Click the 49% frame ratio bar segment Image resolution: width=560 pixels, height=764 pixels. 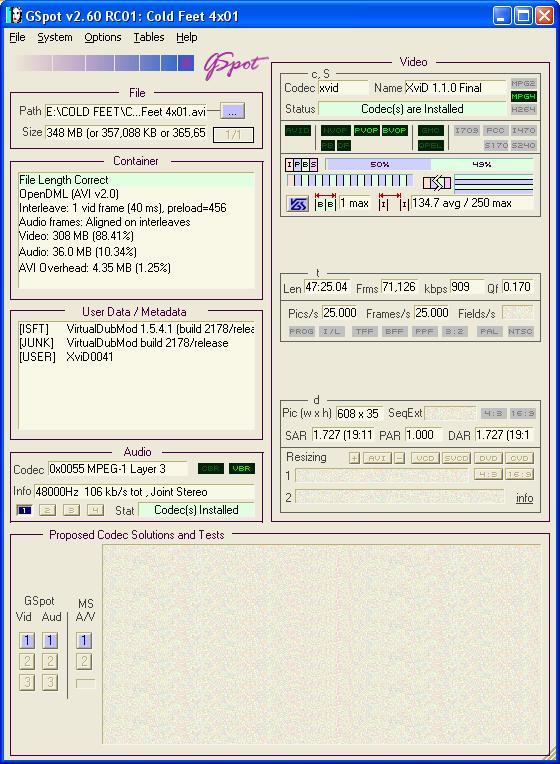pos(482,165)
